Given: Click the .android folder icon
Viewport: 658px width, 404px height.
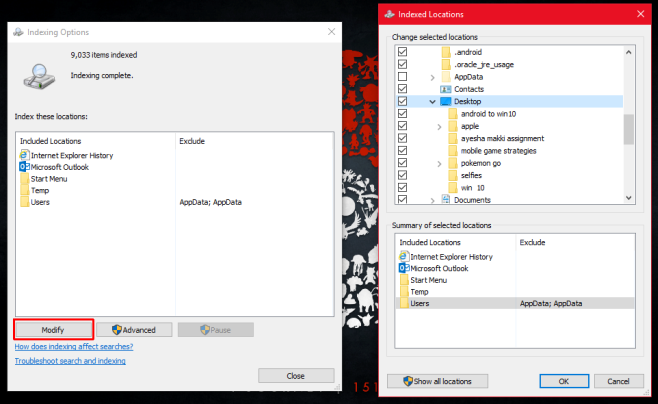Looking at the screenshot, I should (x=446, y=52).
